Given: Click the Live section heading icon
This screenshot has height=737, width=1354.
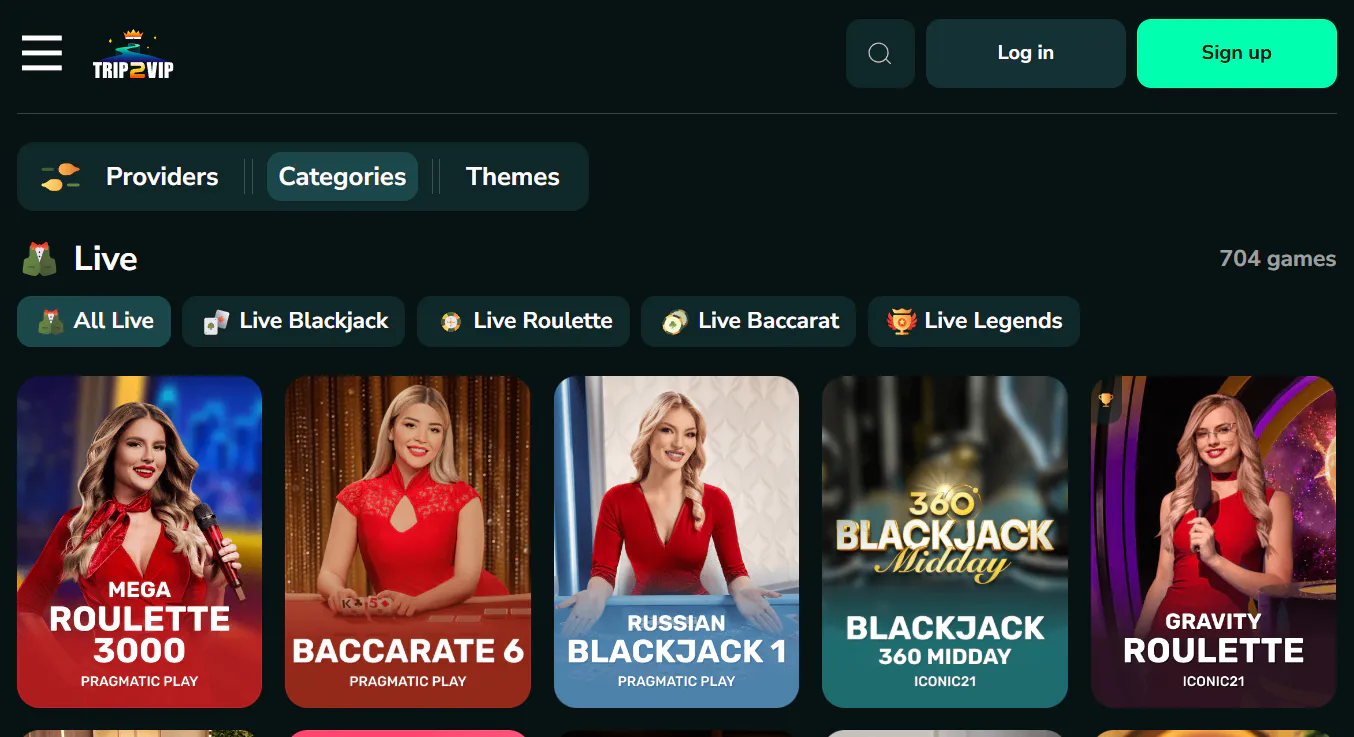Looking at the screenshot, I should click(40, 259).
